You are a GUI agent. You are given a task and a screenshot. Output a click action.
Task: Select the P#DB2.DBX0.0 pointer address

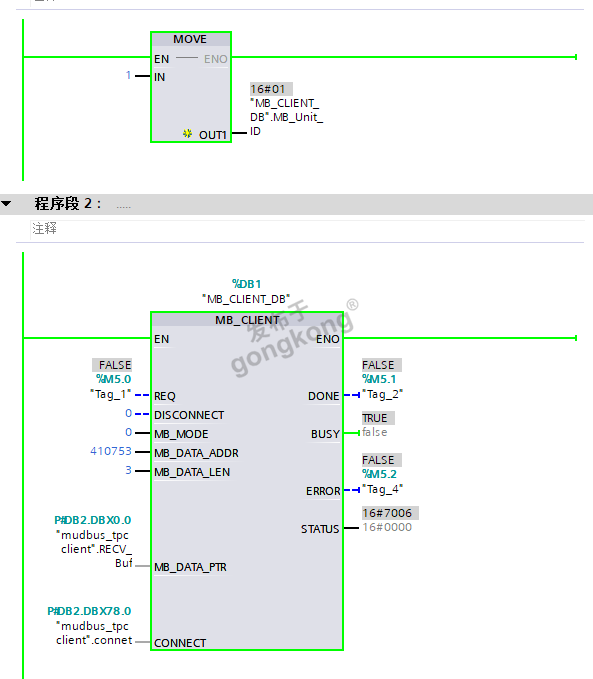click(x=93, y=520)
